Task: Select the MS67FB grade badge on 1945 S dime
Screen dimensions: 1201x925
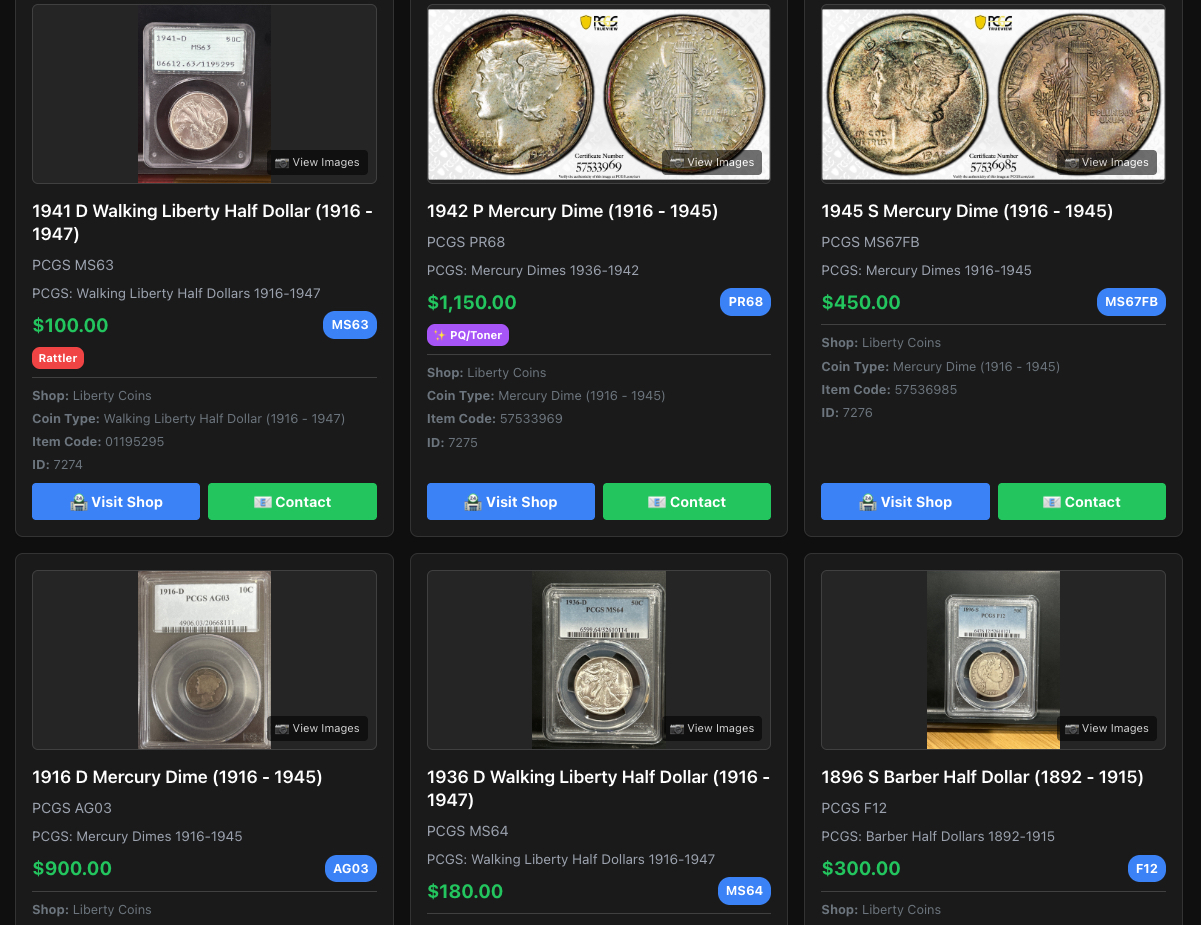Action: click(x=1131, y=299)
